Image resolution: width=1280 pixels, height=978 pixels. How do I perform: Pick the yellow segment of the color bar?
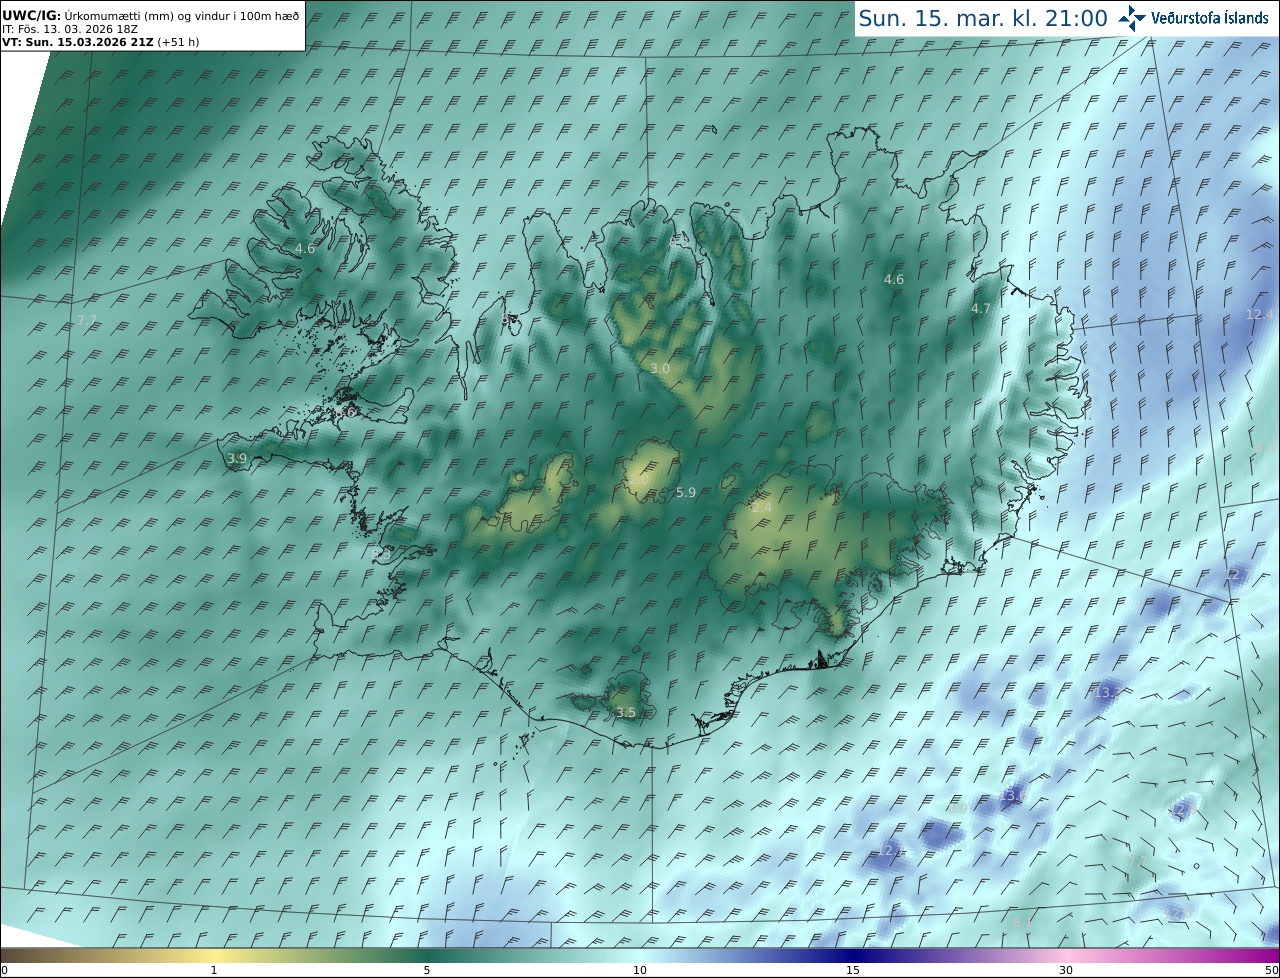pos(214,955)
